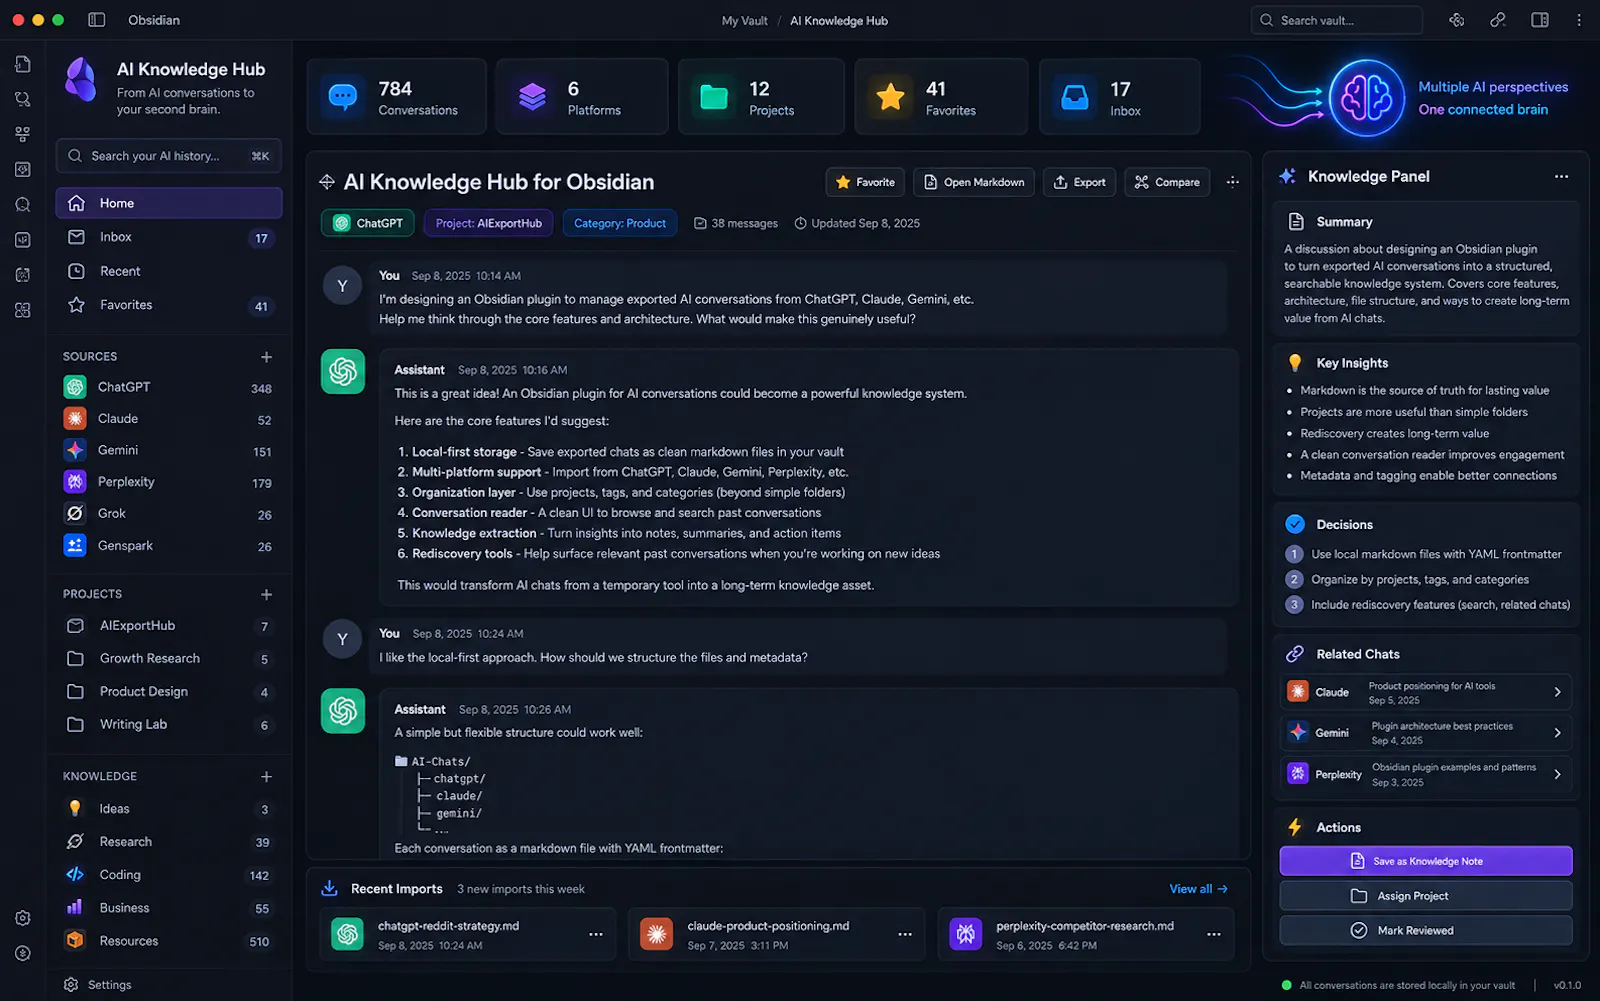The height and width of the screenshot is (1001, 1600).
Task: Add a new project with the plus icon
Action: click(x=266, y=594)
